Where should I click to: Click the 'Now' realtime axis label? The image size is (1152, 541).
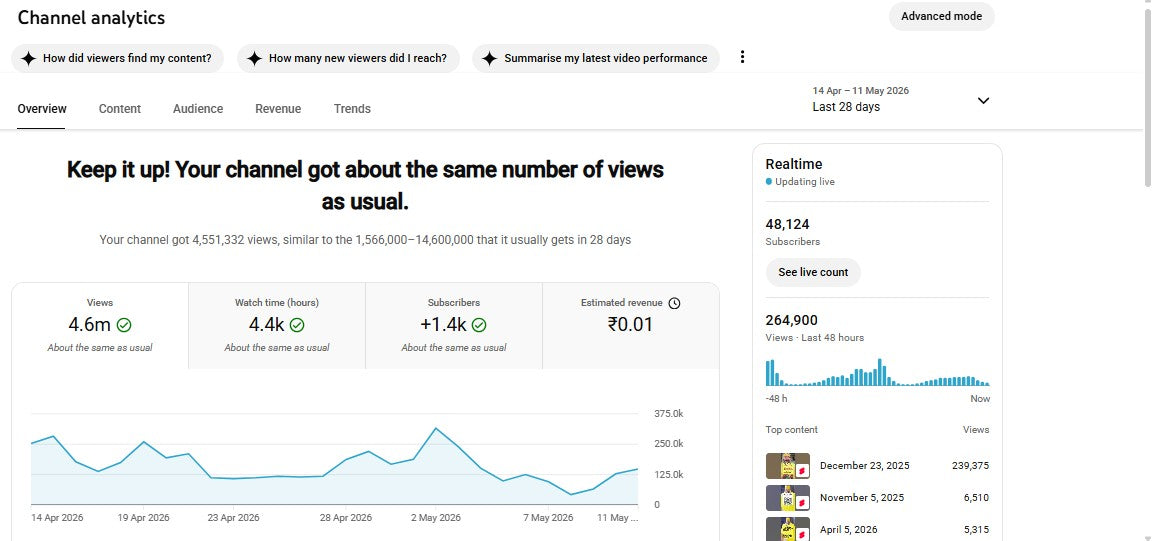coord(980,399)
